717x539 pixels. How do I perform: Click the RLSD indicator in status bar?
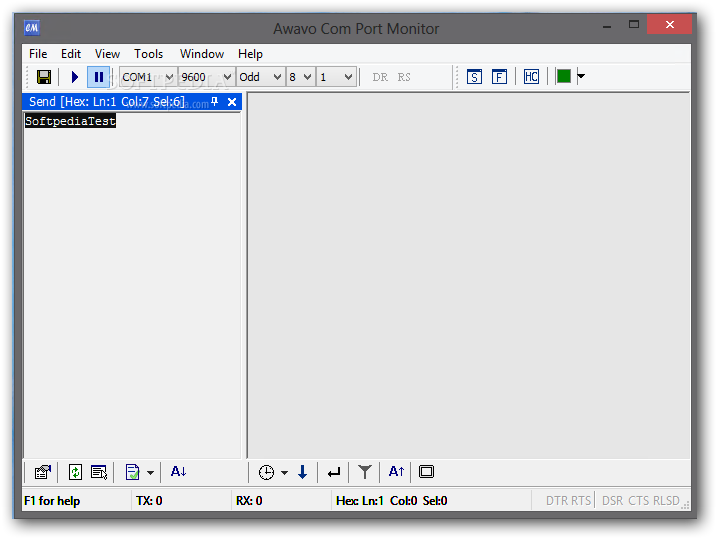coord(666,501)
